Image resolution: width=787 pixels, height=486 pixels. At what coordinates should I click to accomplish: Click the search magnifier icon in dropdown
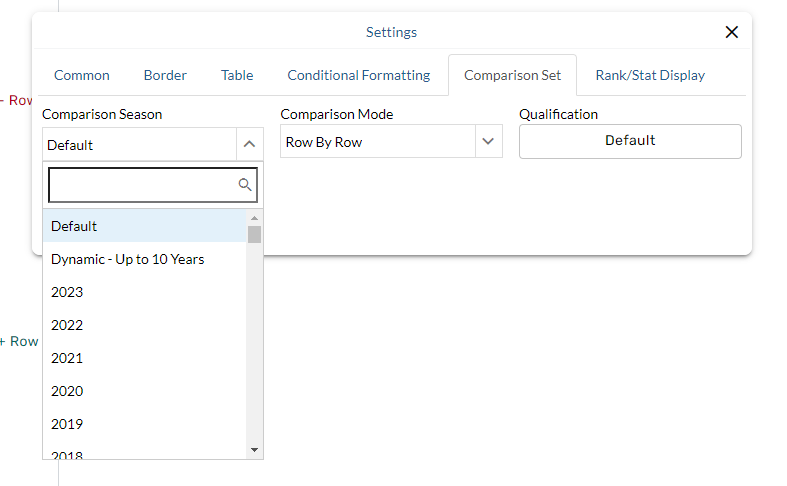(245, 185)
